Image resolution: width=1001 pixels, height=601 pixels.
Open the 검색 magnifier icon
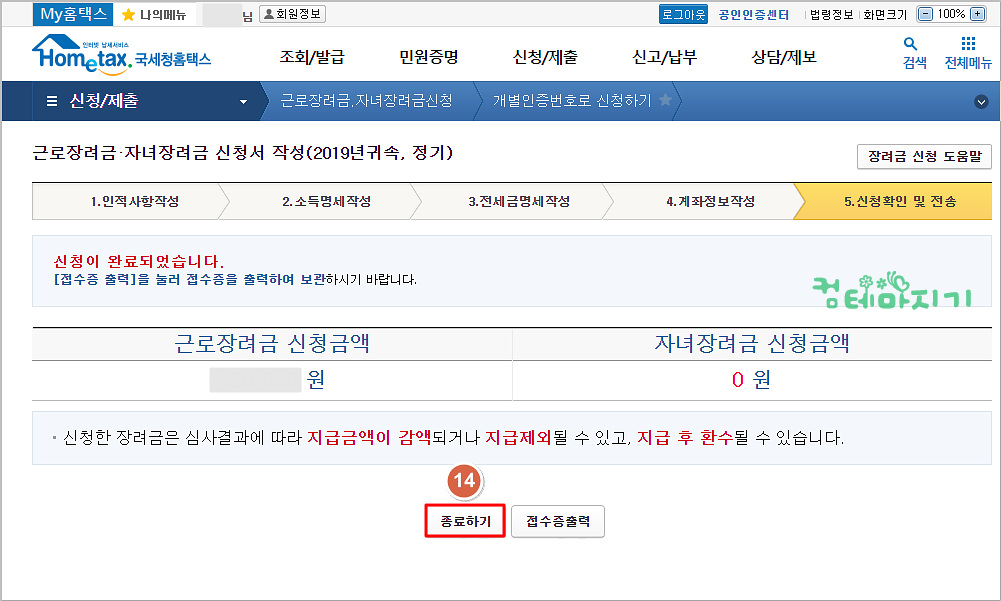[910, 43]
